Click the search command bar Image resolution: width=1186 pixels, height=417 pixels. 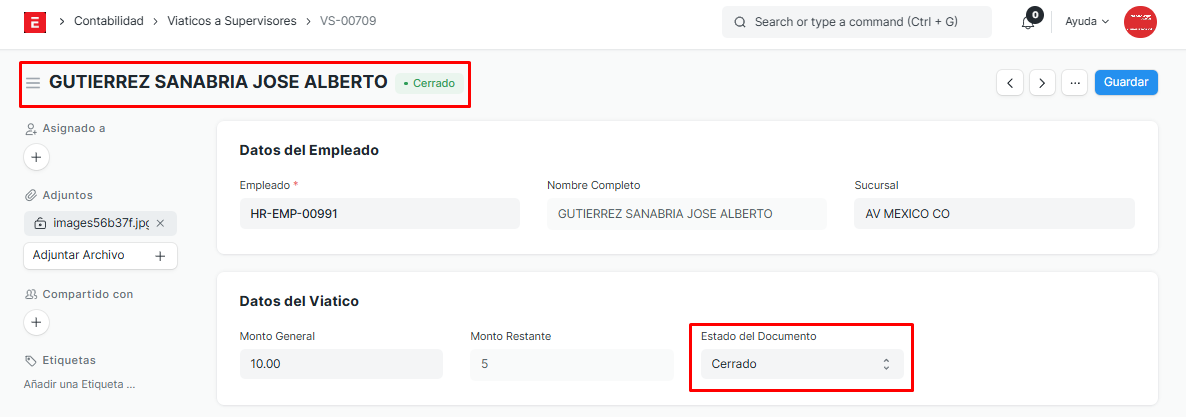[x=856, y=22]
